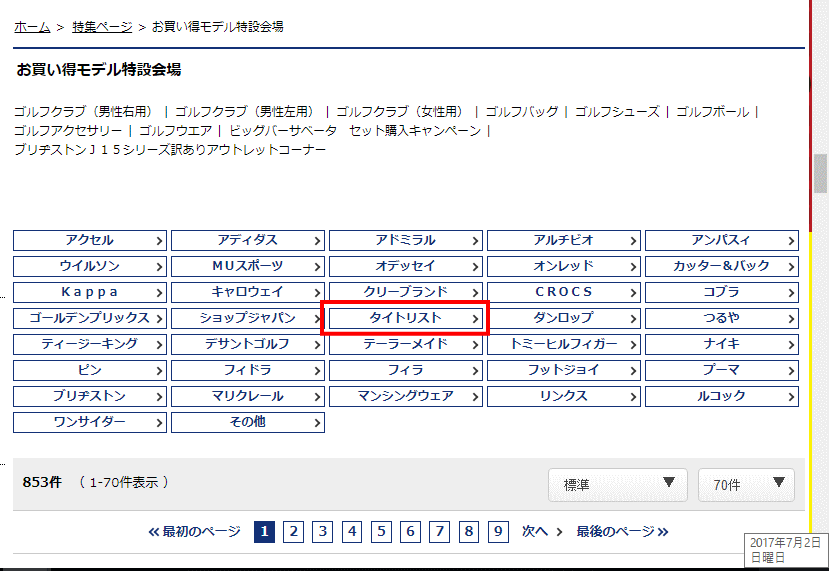Select the Kappa brand button
The image size is (829, 571).
click(x=90, y=292)
